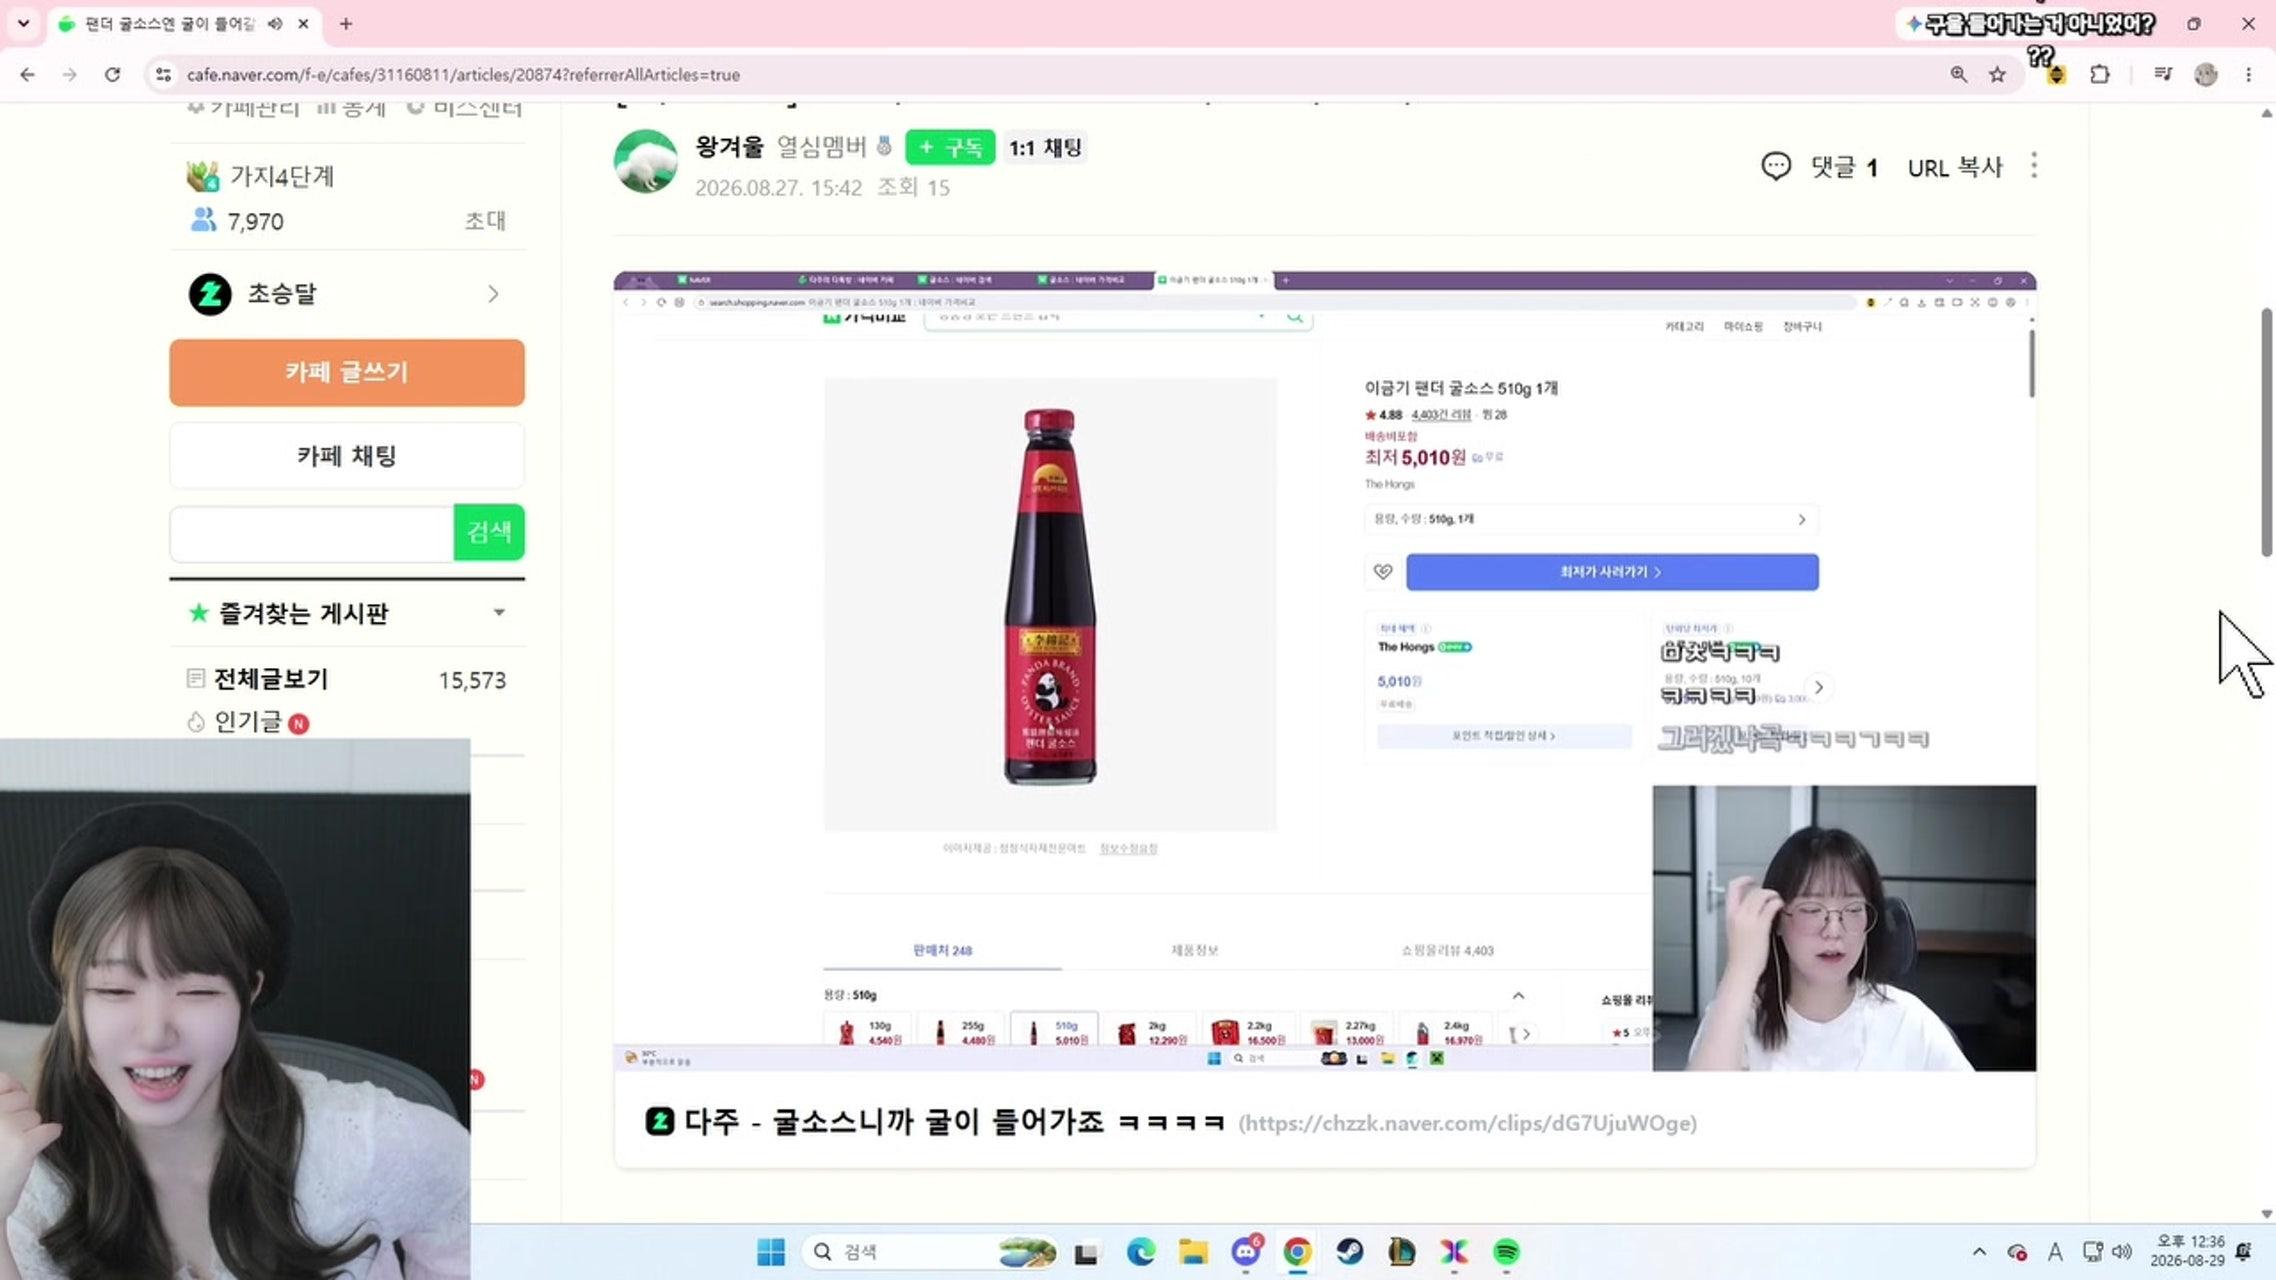Toggle the IME language indicator A
Image resolution: width=2276 pixels, height=1280 pixels.
coord(2055,1252)
